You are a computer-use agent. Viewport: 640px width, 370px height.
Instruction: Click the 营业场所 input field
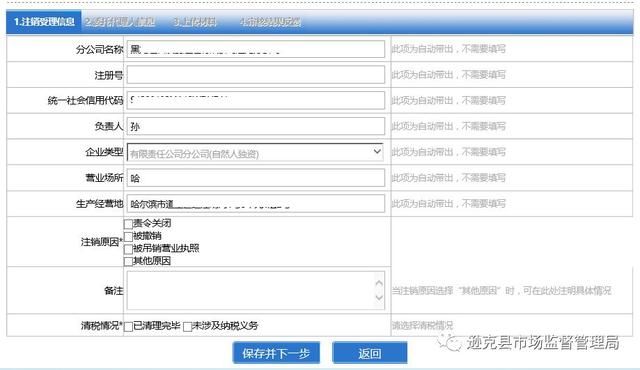click(x=256, y=178)
